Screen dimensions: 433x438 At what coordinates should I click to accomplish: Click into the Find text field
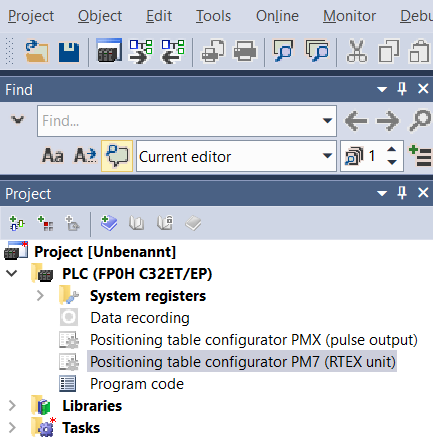click(x=180, y=121)
